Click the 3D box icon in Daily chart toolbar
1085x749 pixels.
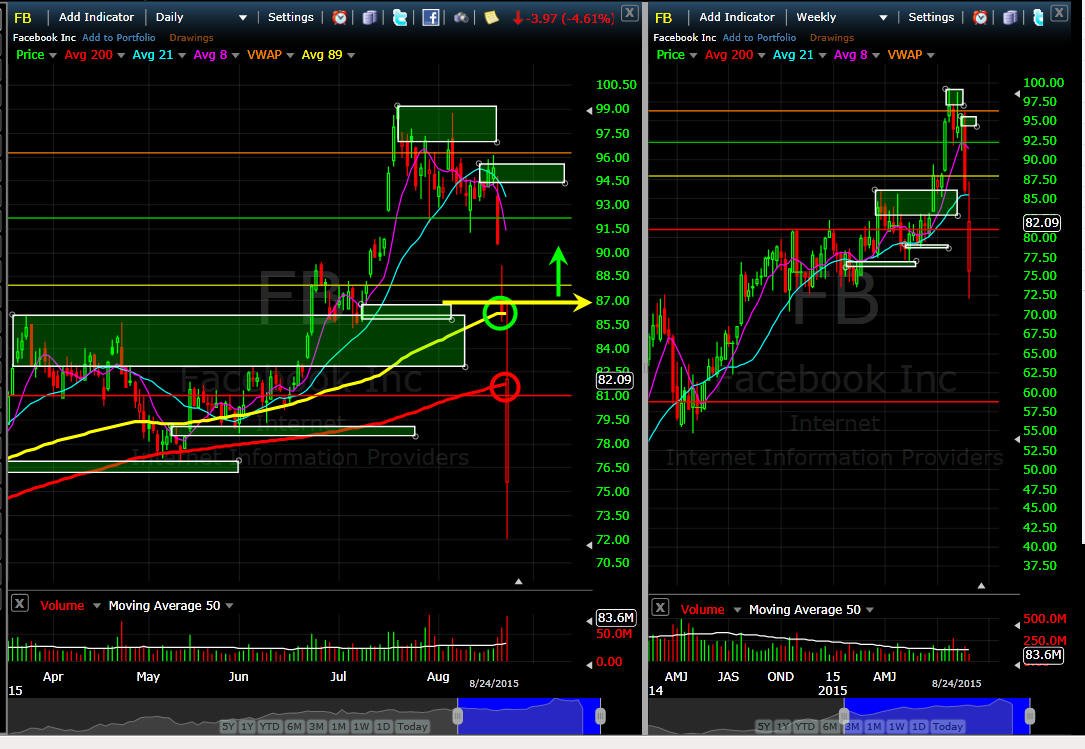pyautogui.click(x=370, y=17)
